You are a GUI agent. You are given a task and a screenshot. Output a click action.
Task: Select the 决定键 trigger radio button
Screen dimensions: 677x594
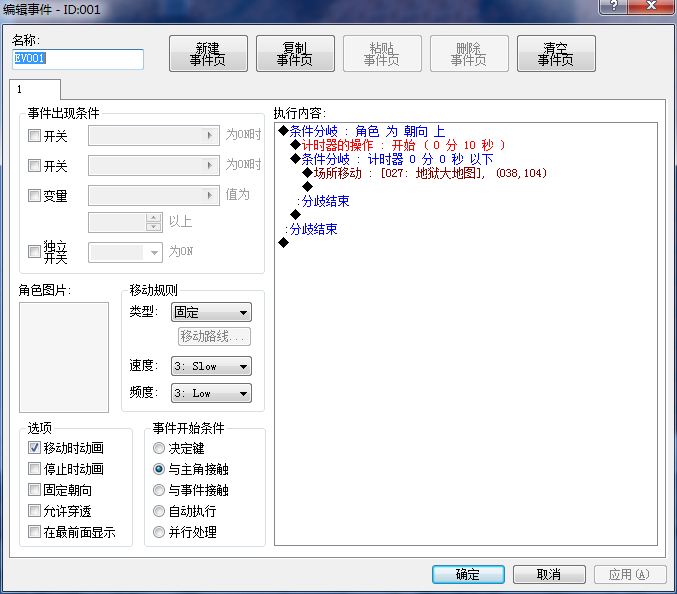[x=159, y=448]
